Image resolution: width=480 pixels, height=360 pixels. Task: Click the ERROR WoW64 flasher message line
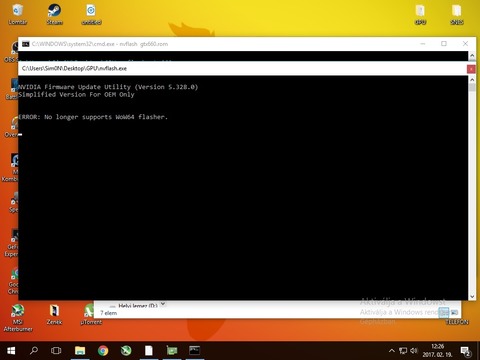[x=93, y=117]
